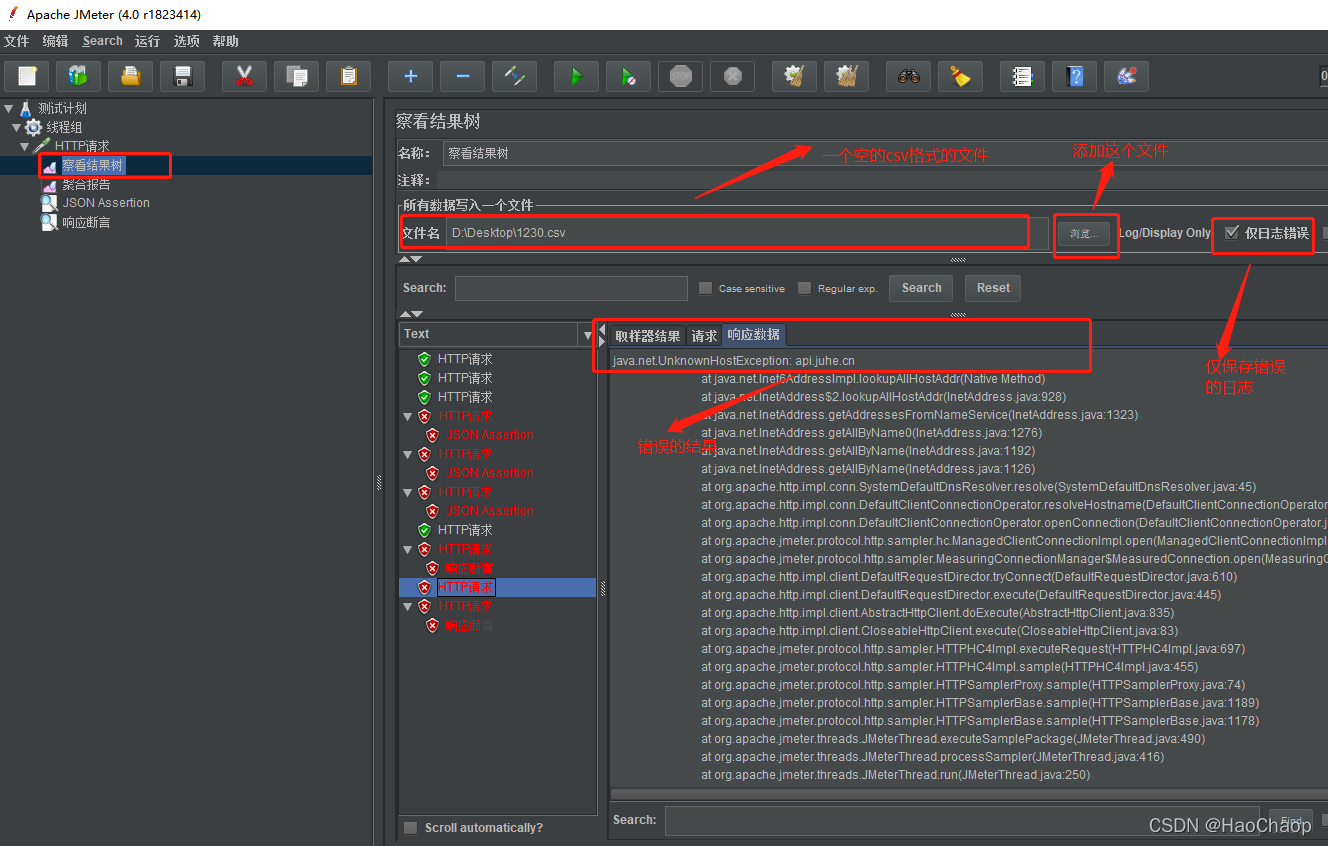Click the Shutdown toolbar icon
Viewport: 1328px width, 846px height.
point(732,76)
